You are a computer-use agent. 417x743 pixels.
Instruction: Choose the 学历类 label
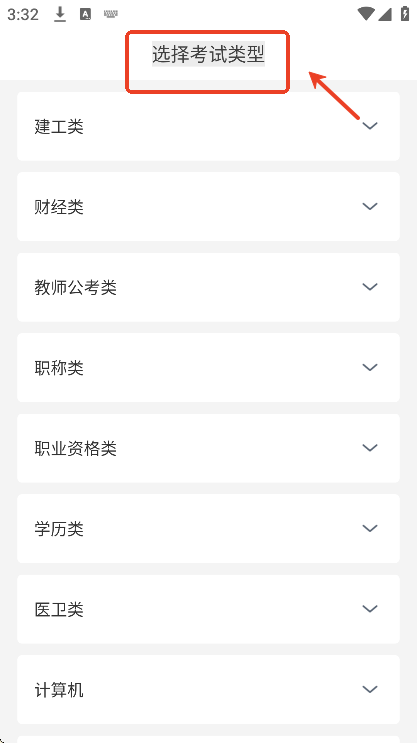point(59,529)
